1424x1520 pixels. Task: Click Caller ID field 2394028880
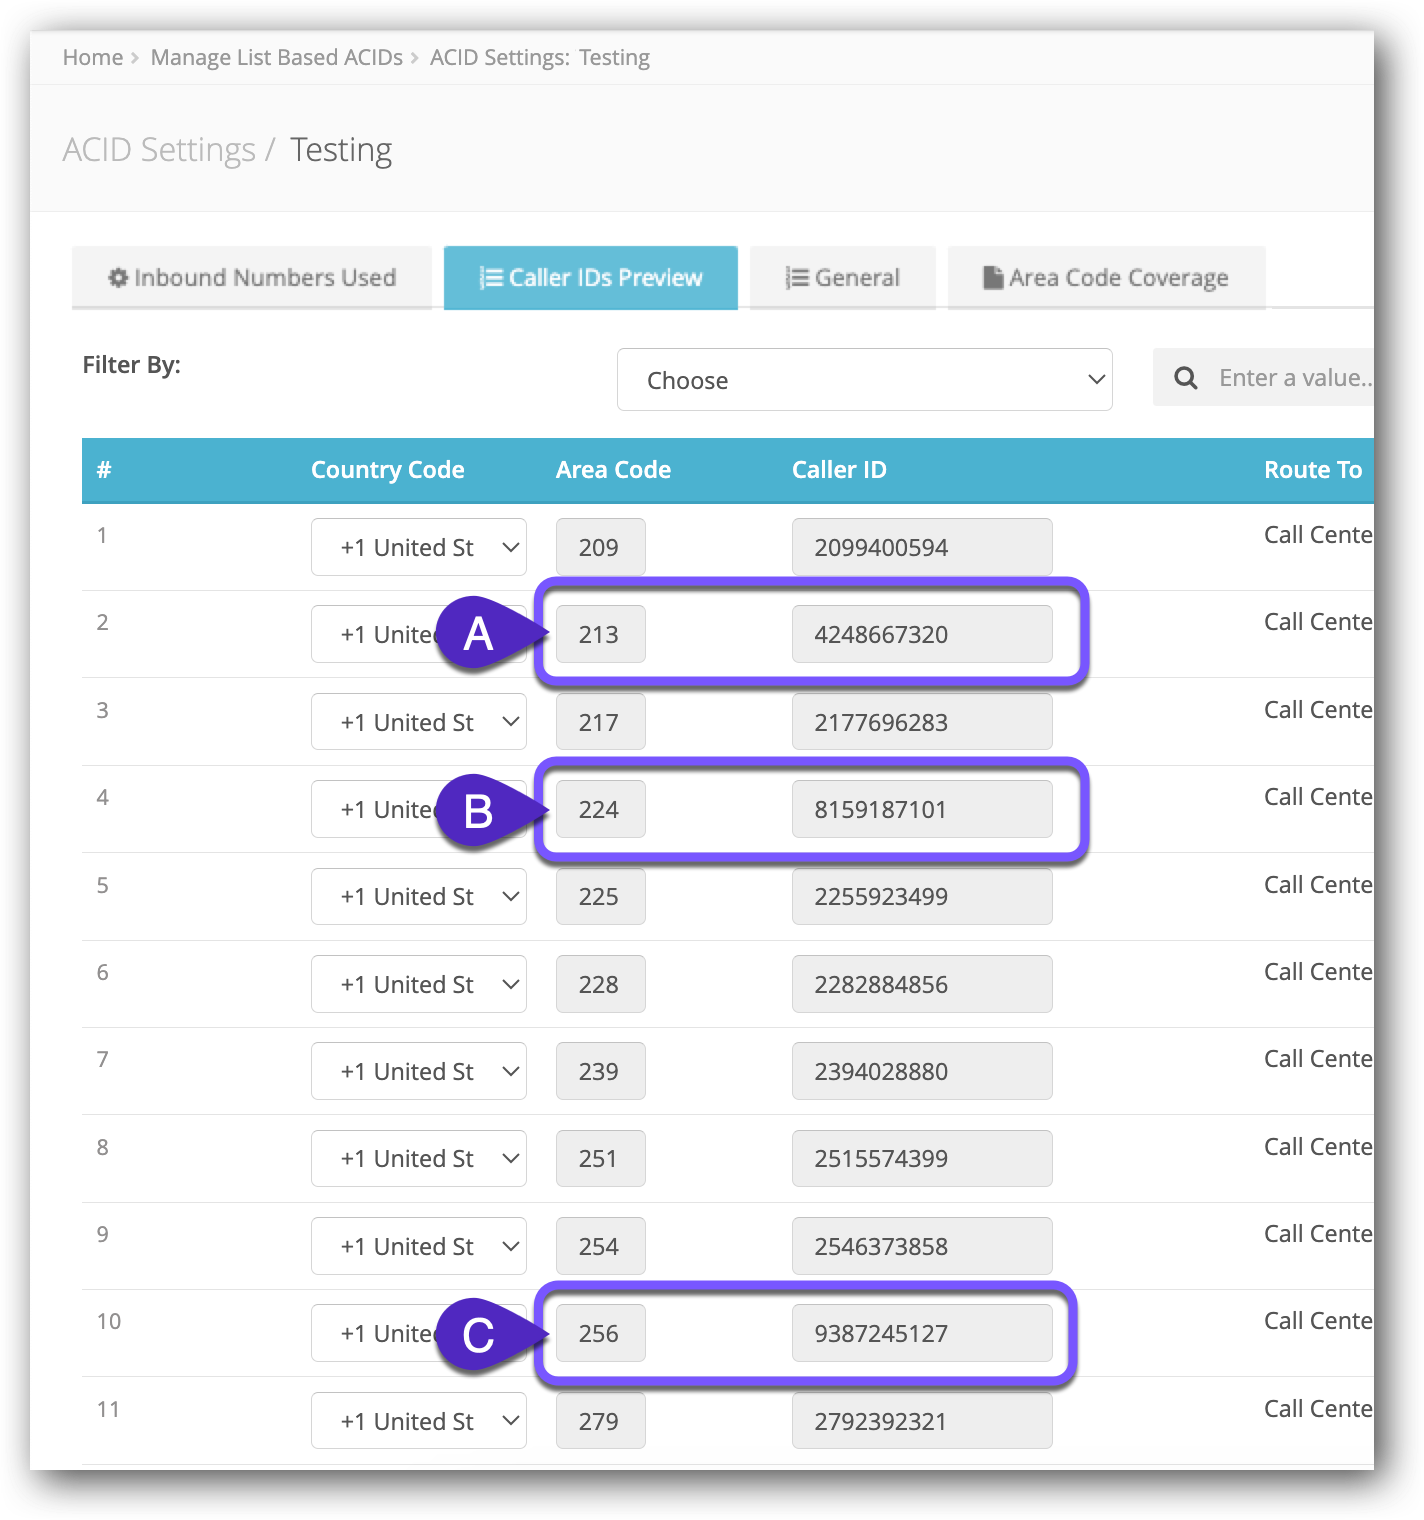coord(922,1071)
